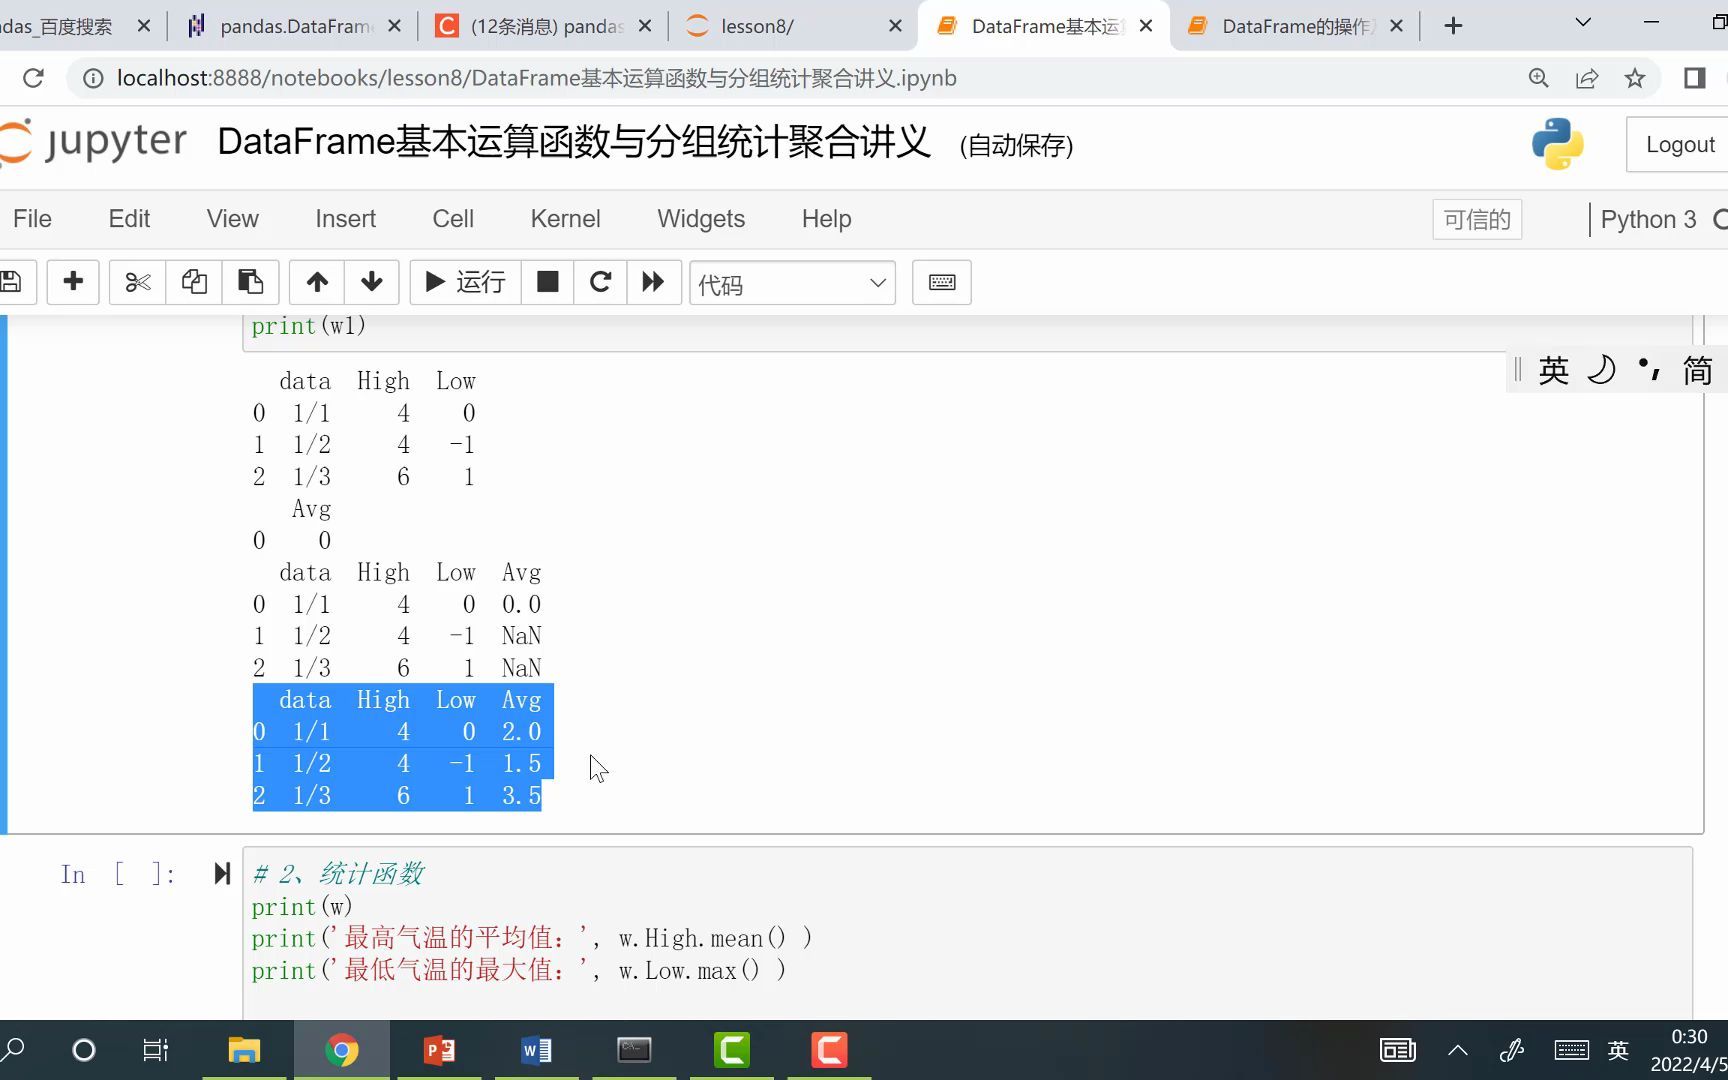Open the browser tab list chevron
The width and height of the screenshot is (1728, 1080).
pyautogui.click(x=1582, y=21)
